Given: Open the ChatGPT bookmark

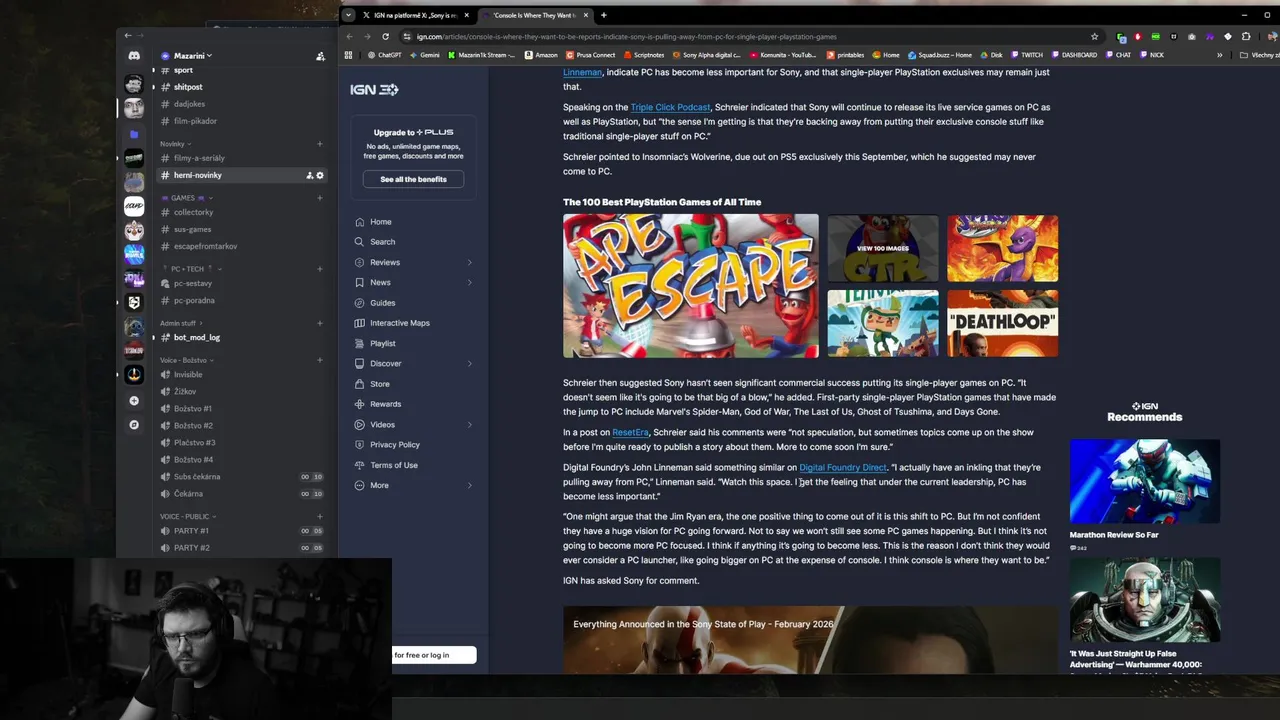Looking at the screenshot, I should click(385, 55).
